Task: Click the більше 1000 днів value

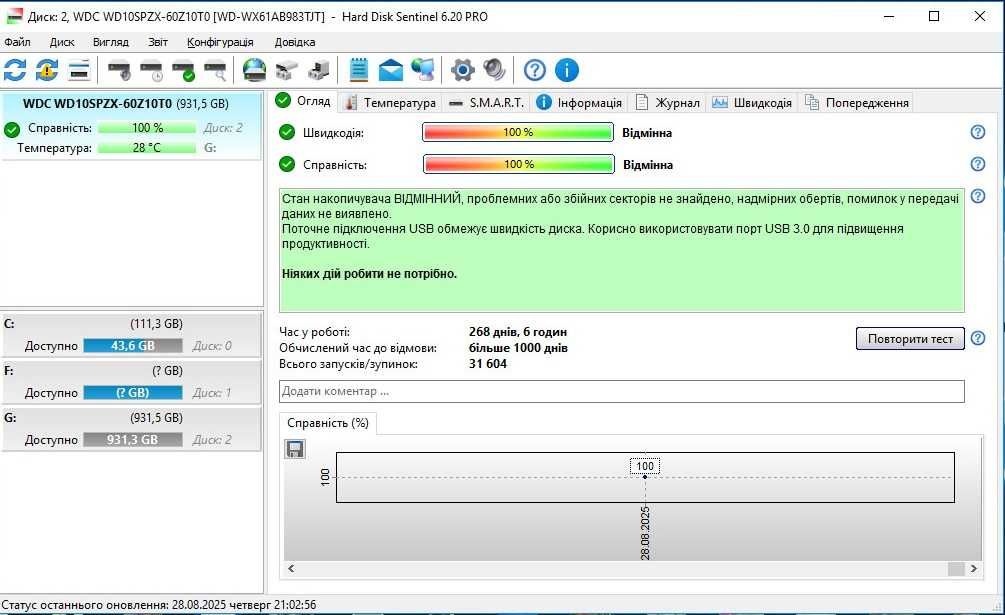Action: pos(518,348)
